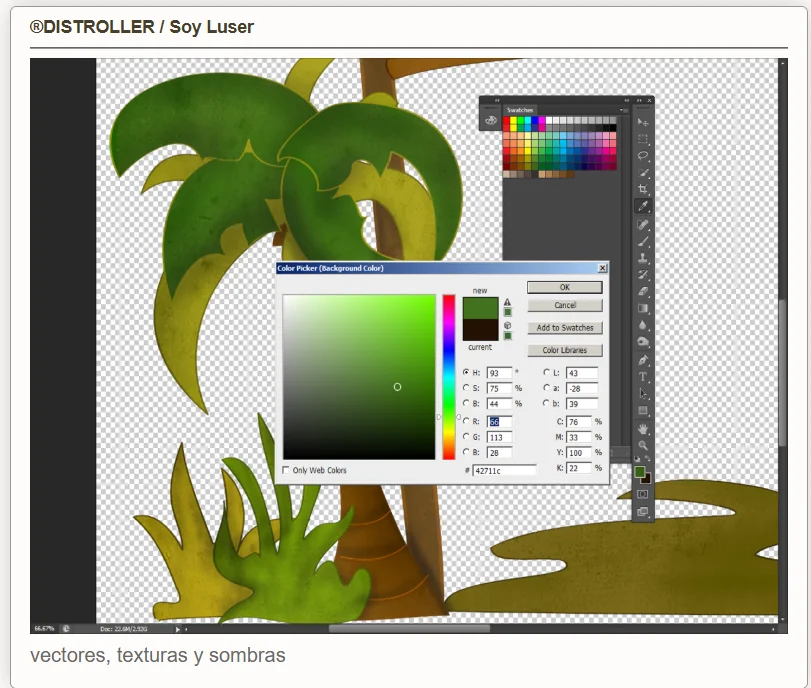Select the History Brush tool
The image size is (811, 688).
(x=643, y=275)
